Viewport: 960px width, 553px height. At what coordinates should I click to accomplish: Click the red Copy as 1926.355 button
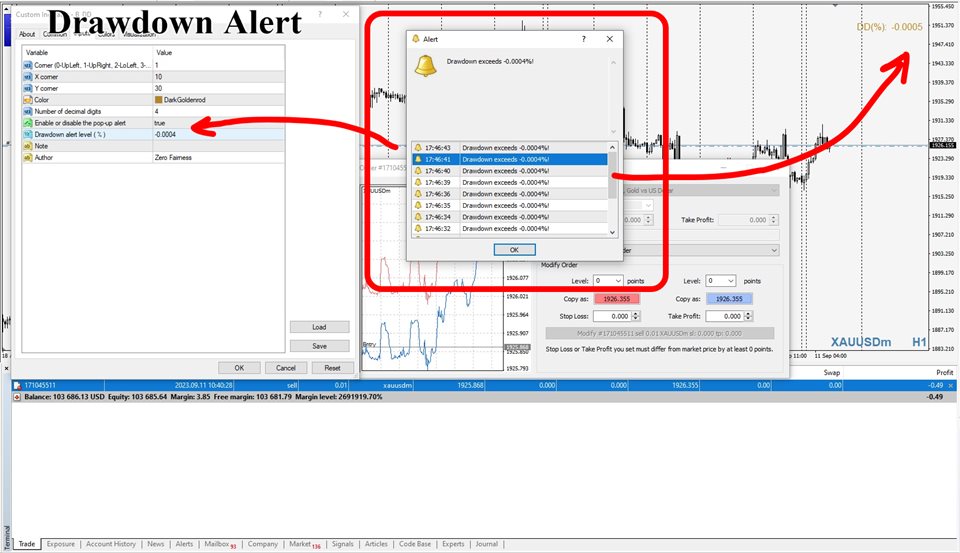pyautogui.click(x=617, y=299)
